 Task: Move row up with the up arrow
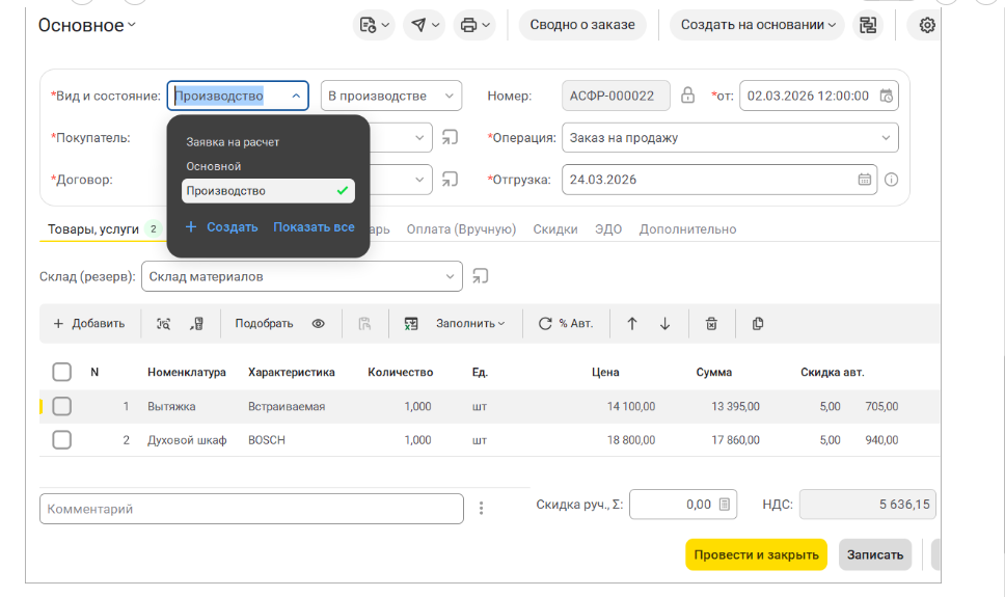[x=632, y=324]
